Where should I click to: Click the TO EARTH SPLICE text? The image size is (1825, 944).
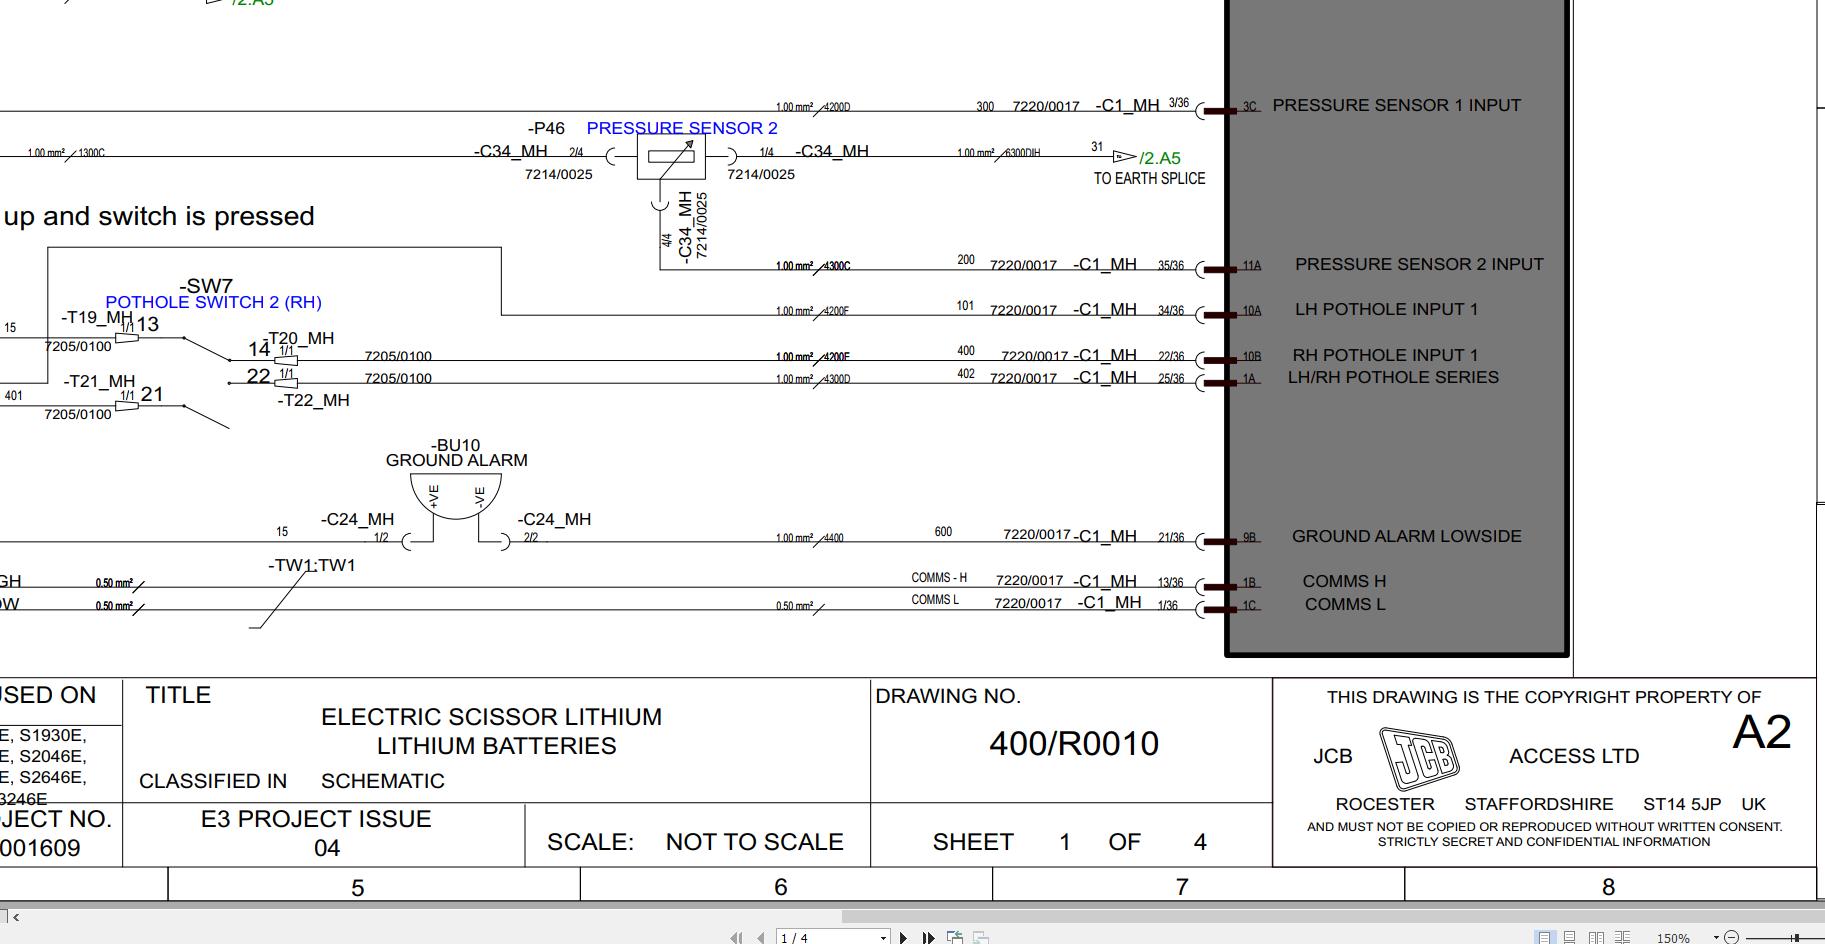point(1149,179)
